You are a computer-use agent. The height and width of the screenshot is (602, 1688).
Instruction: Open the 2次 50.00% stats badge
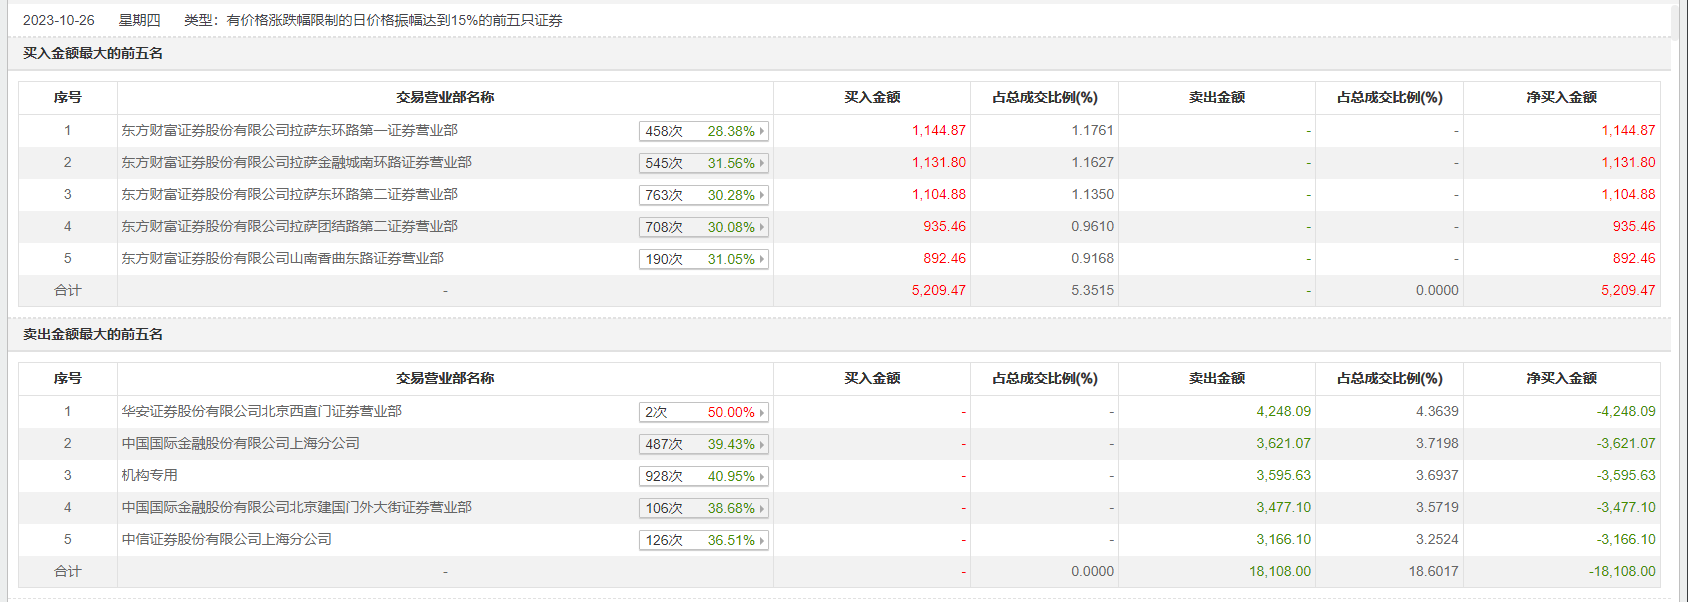[x=704, y=412]
